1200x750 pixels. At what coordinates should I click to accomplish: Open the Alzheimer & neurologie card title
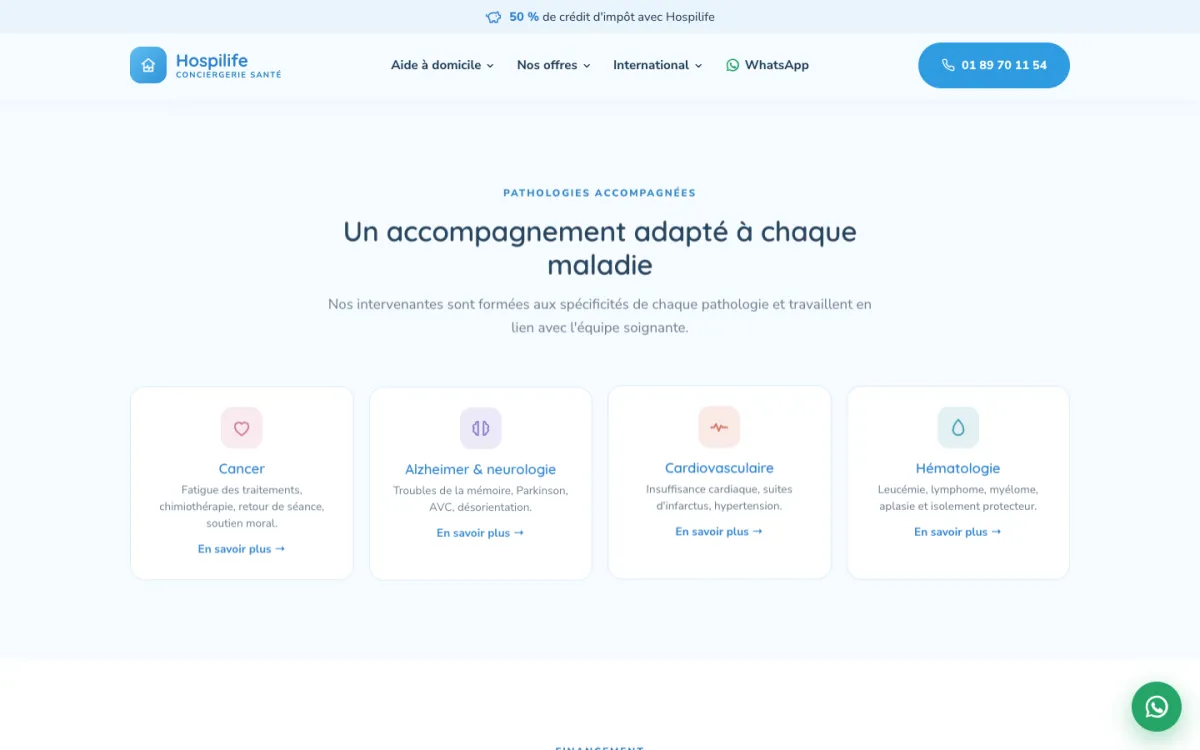click(x=481, y=469)
